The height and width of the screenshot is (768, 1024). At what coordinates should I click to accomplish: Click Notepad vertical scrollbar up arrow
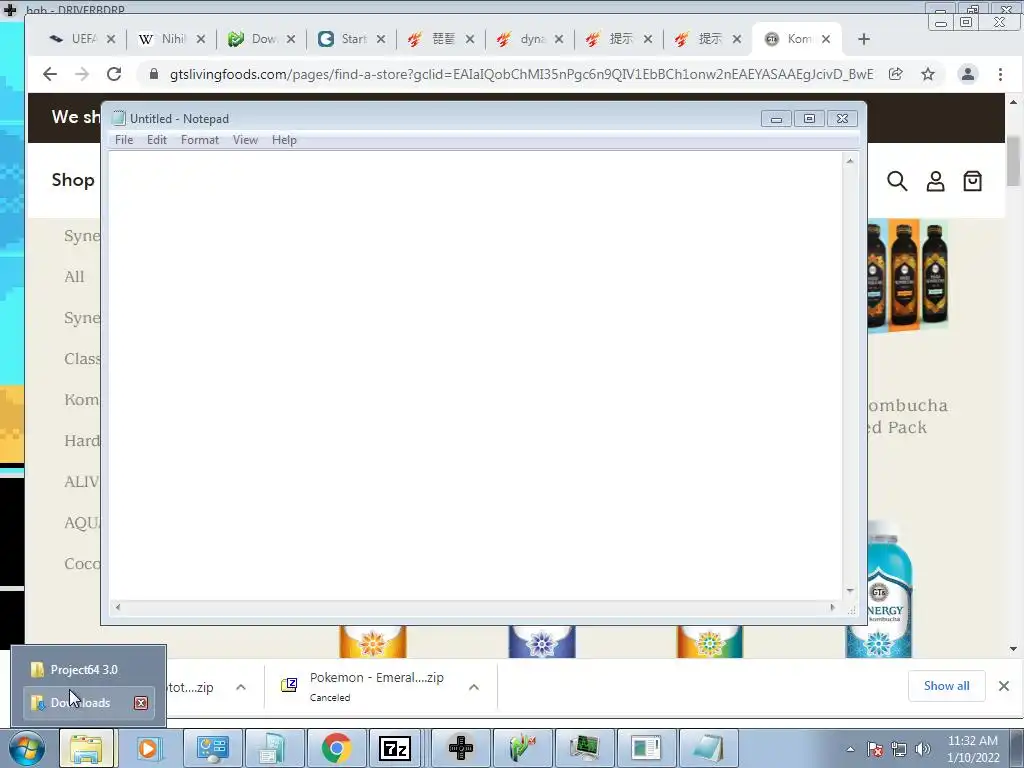pyautogui.click(x=850, y=161)
